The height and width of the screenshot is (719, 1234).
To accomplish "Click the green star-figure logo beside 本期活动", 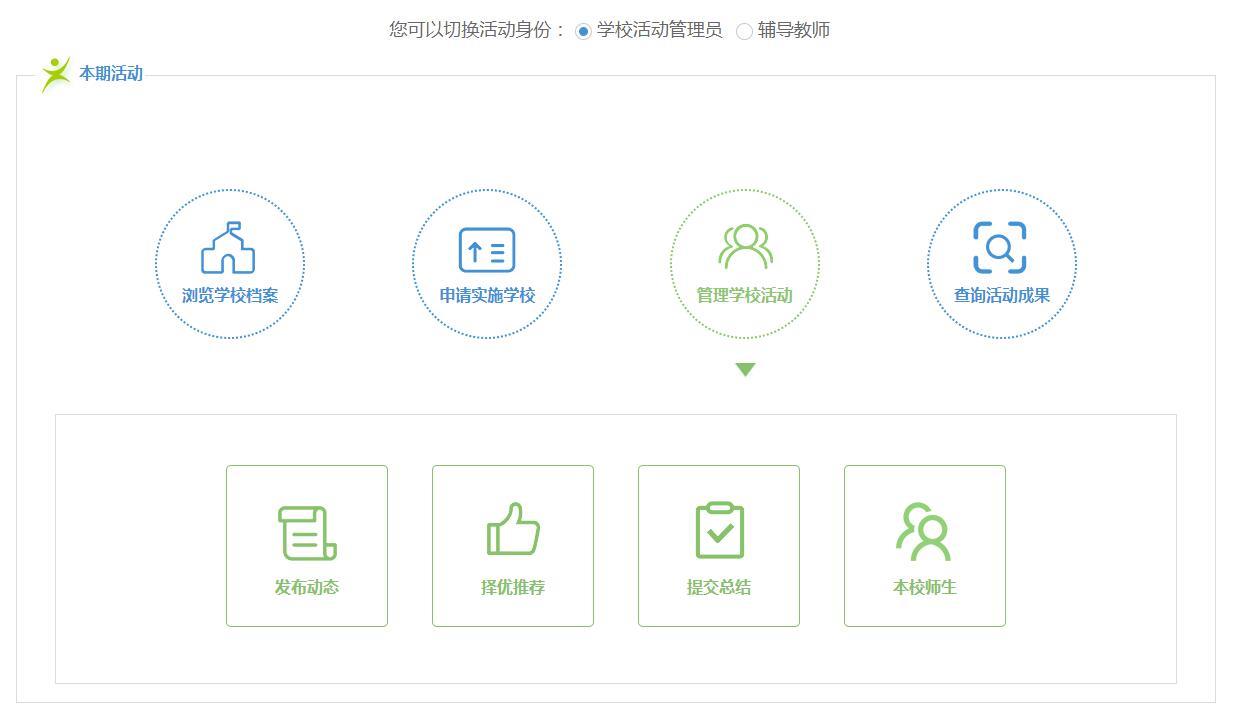I will click(x=55, y=74).
